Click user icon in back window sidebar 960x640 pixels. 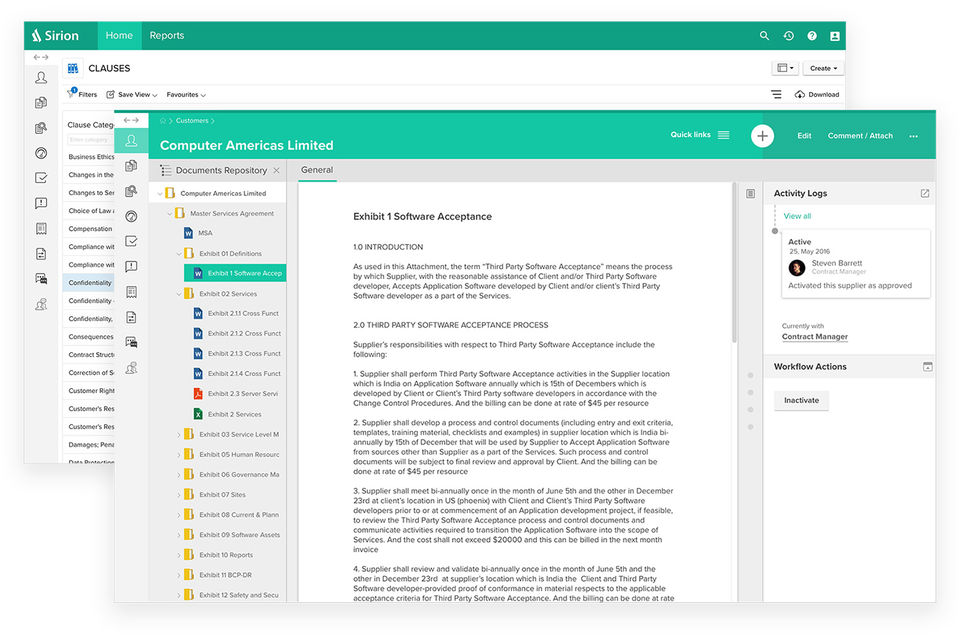(41, 77)
